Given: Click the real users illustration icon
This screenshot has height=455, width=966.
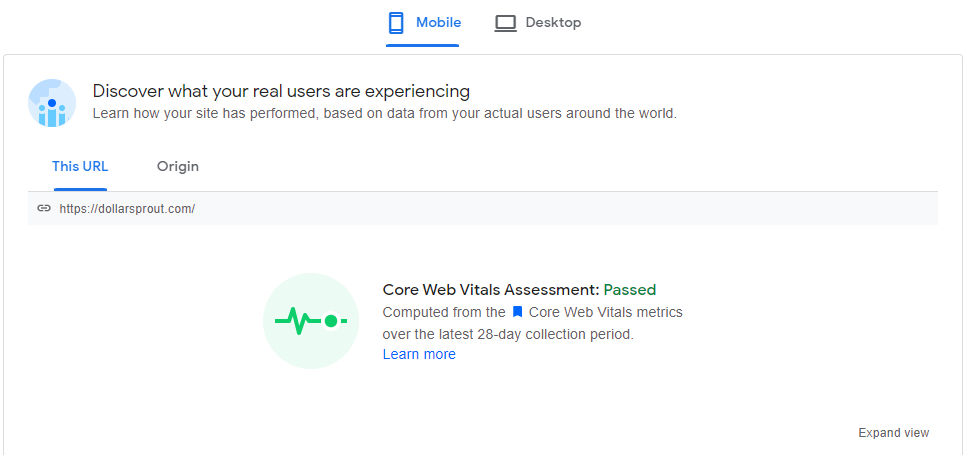Looking at the screenshot, I should click(x=52, y=102).
